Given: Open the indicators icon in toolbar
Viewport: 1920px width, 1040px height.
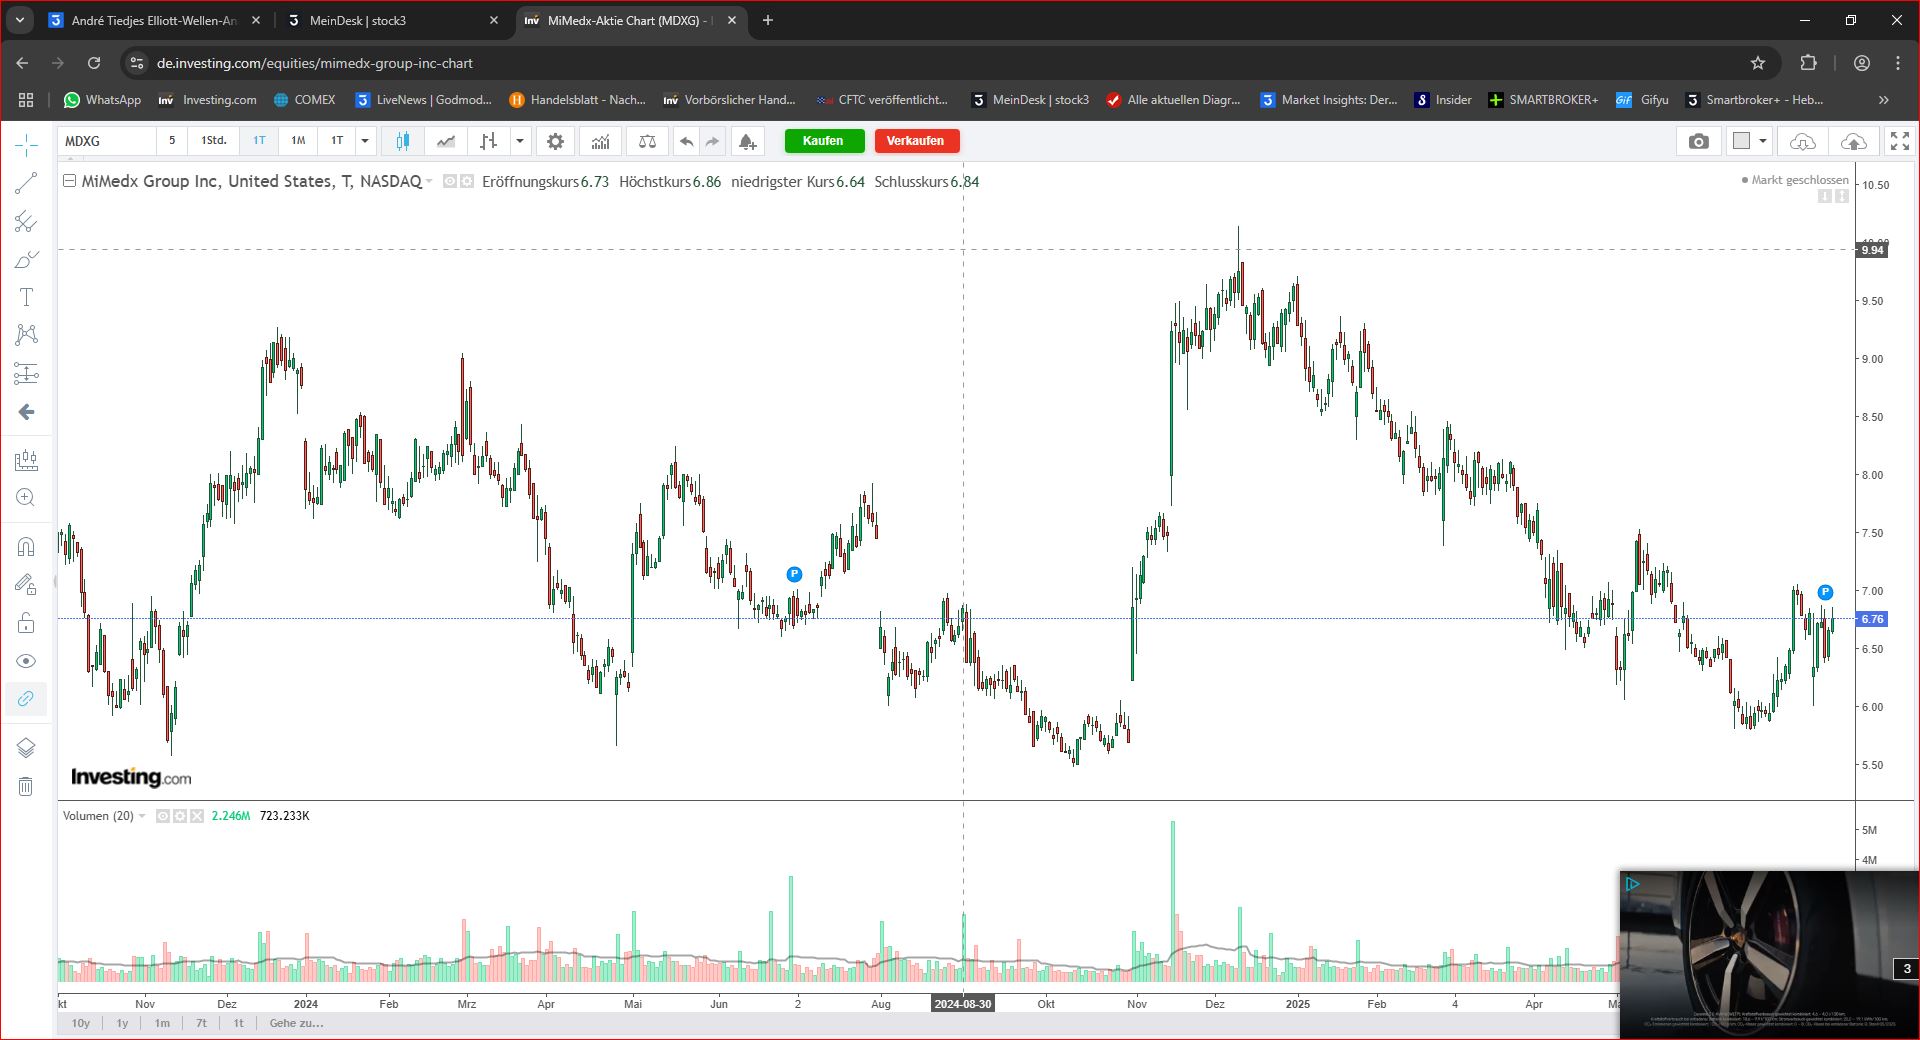Looking at the screenshot, I should coord(600,141).
